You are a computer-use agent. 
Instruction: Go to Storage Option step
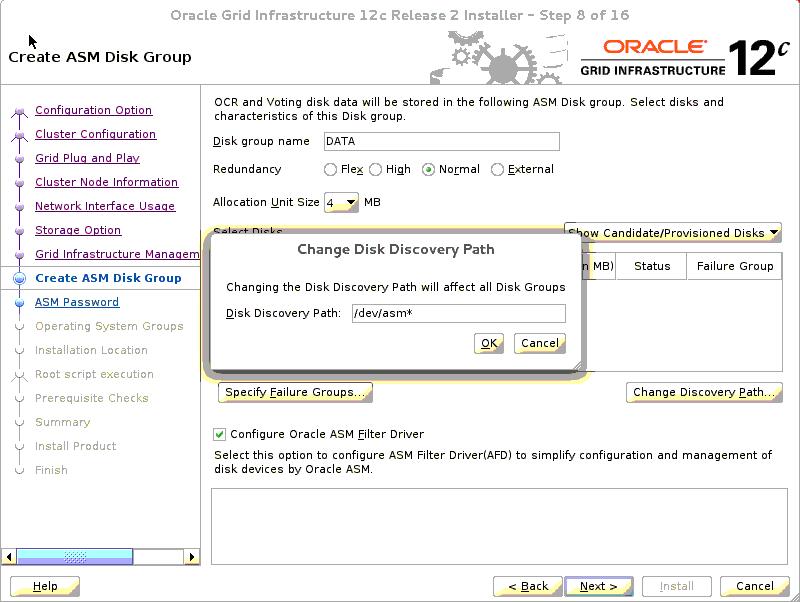(x=78, y=230)
